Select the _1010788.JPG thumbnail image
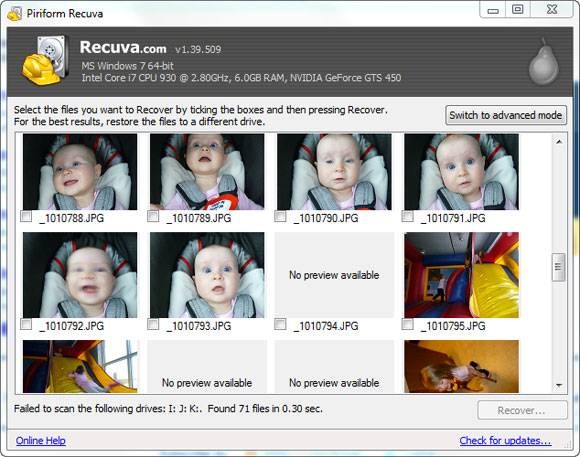Viewport: 580px width, 457px height. click(80, 172)
